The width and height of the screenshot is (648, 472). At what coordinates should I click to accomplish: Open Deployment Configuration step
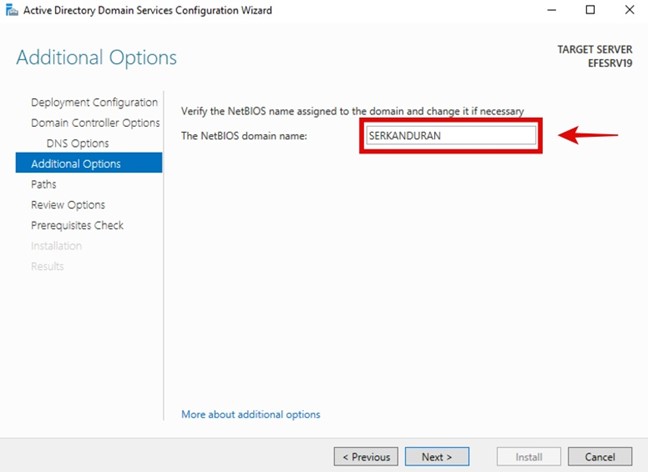[94, 102]
